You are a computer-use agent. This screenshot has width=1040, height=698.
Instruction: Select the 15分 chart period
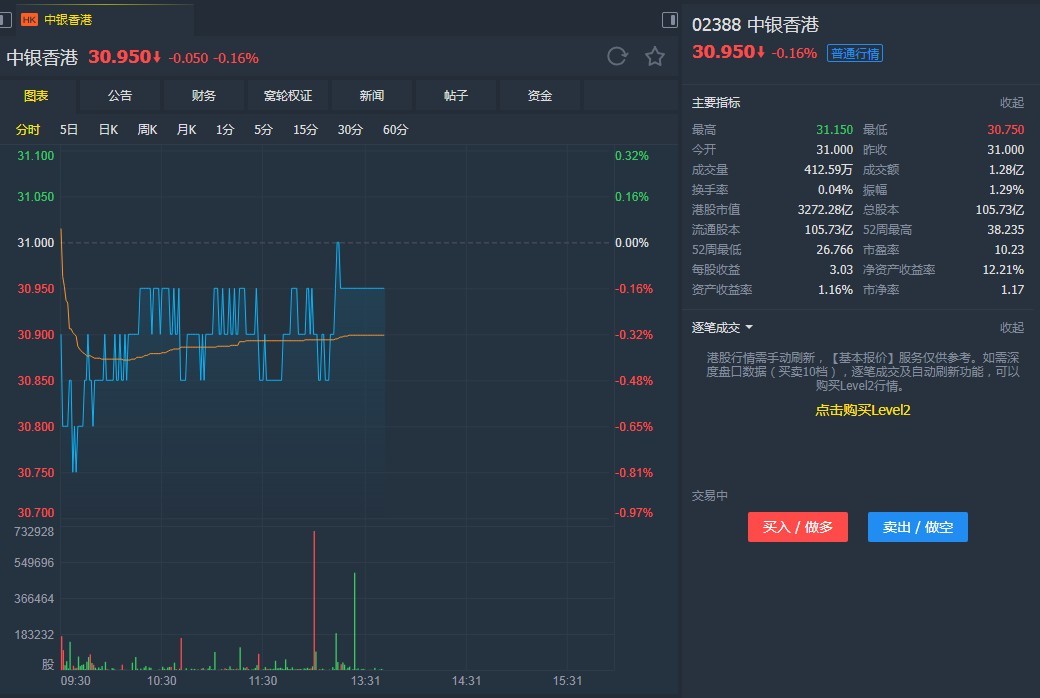tap(305, 129)
